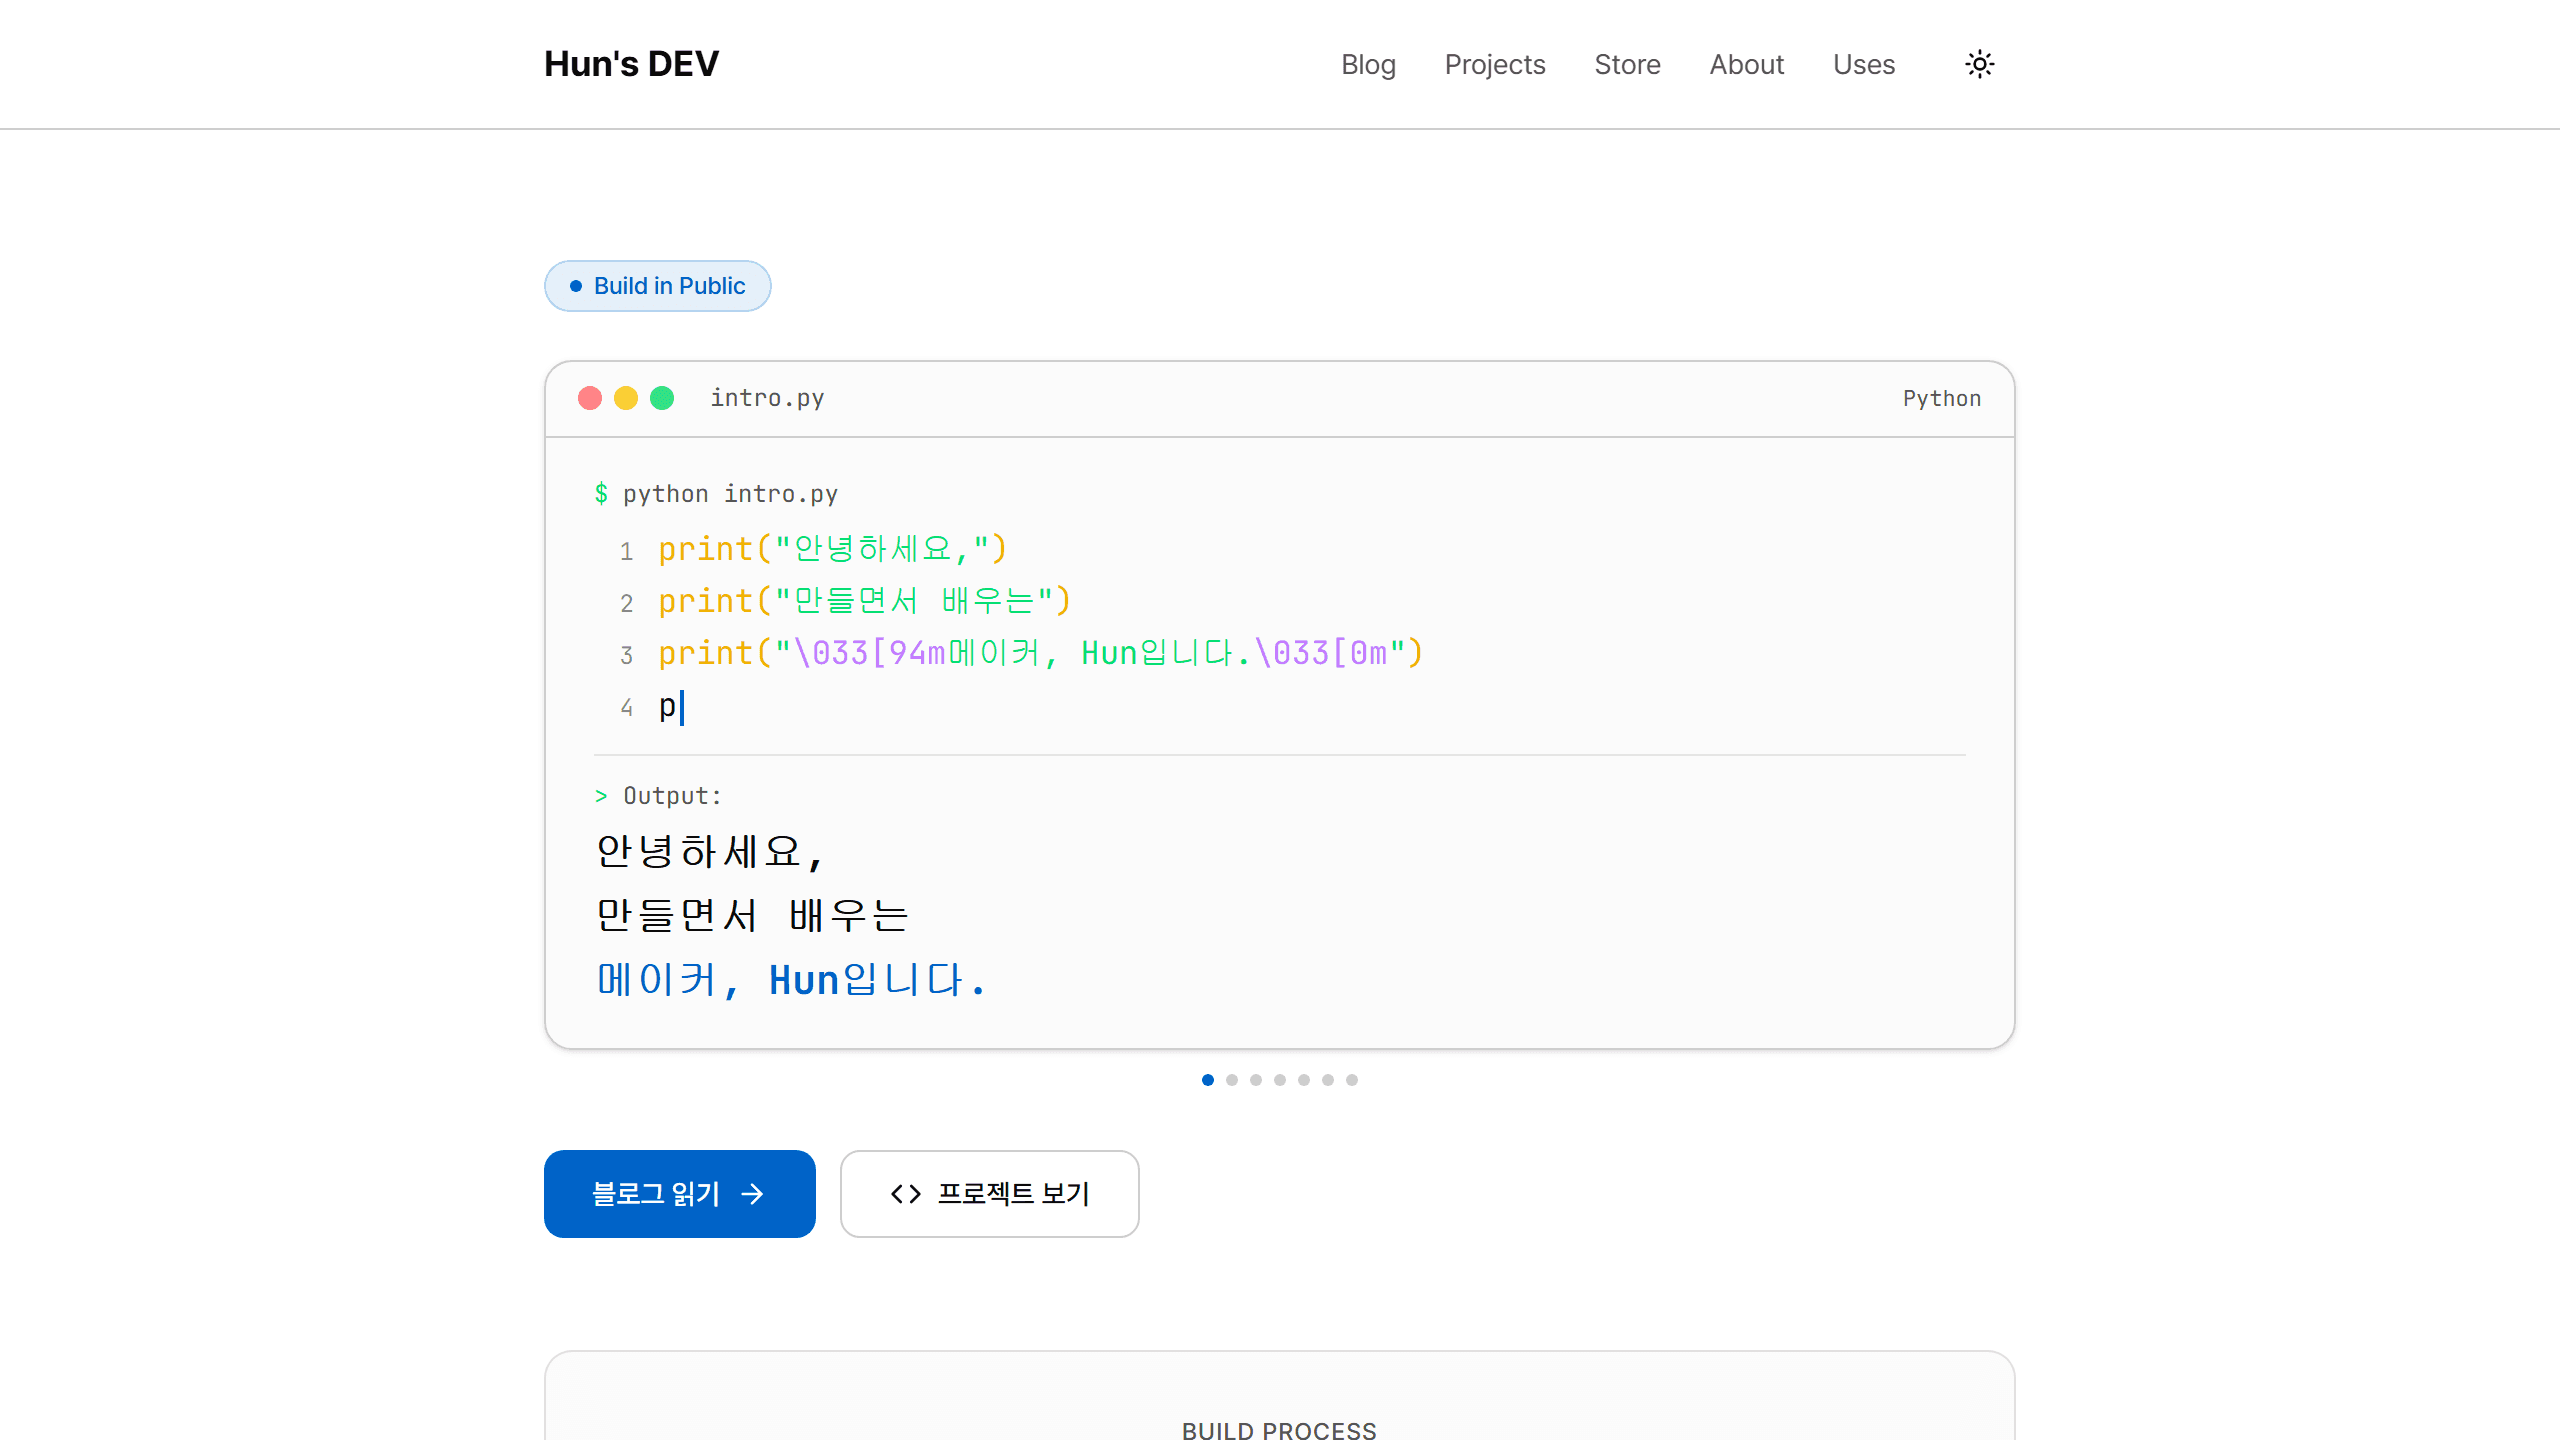Click the red traffic light dot on intro.py window
This screenshot has width=2560, height=1440.
[590, 397]
